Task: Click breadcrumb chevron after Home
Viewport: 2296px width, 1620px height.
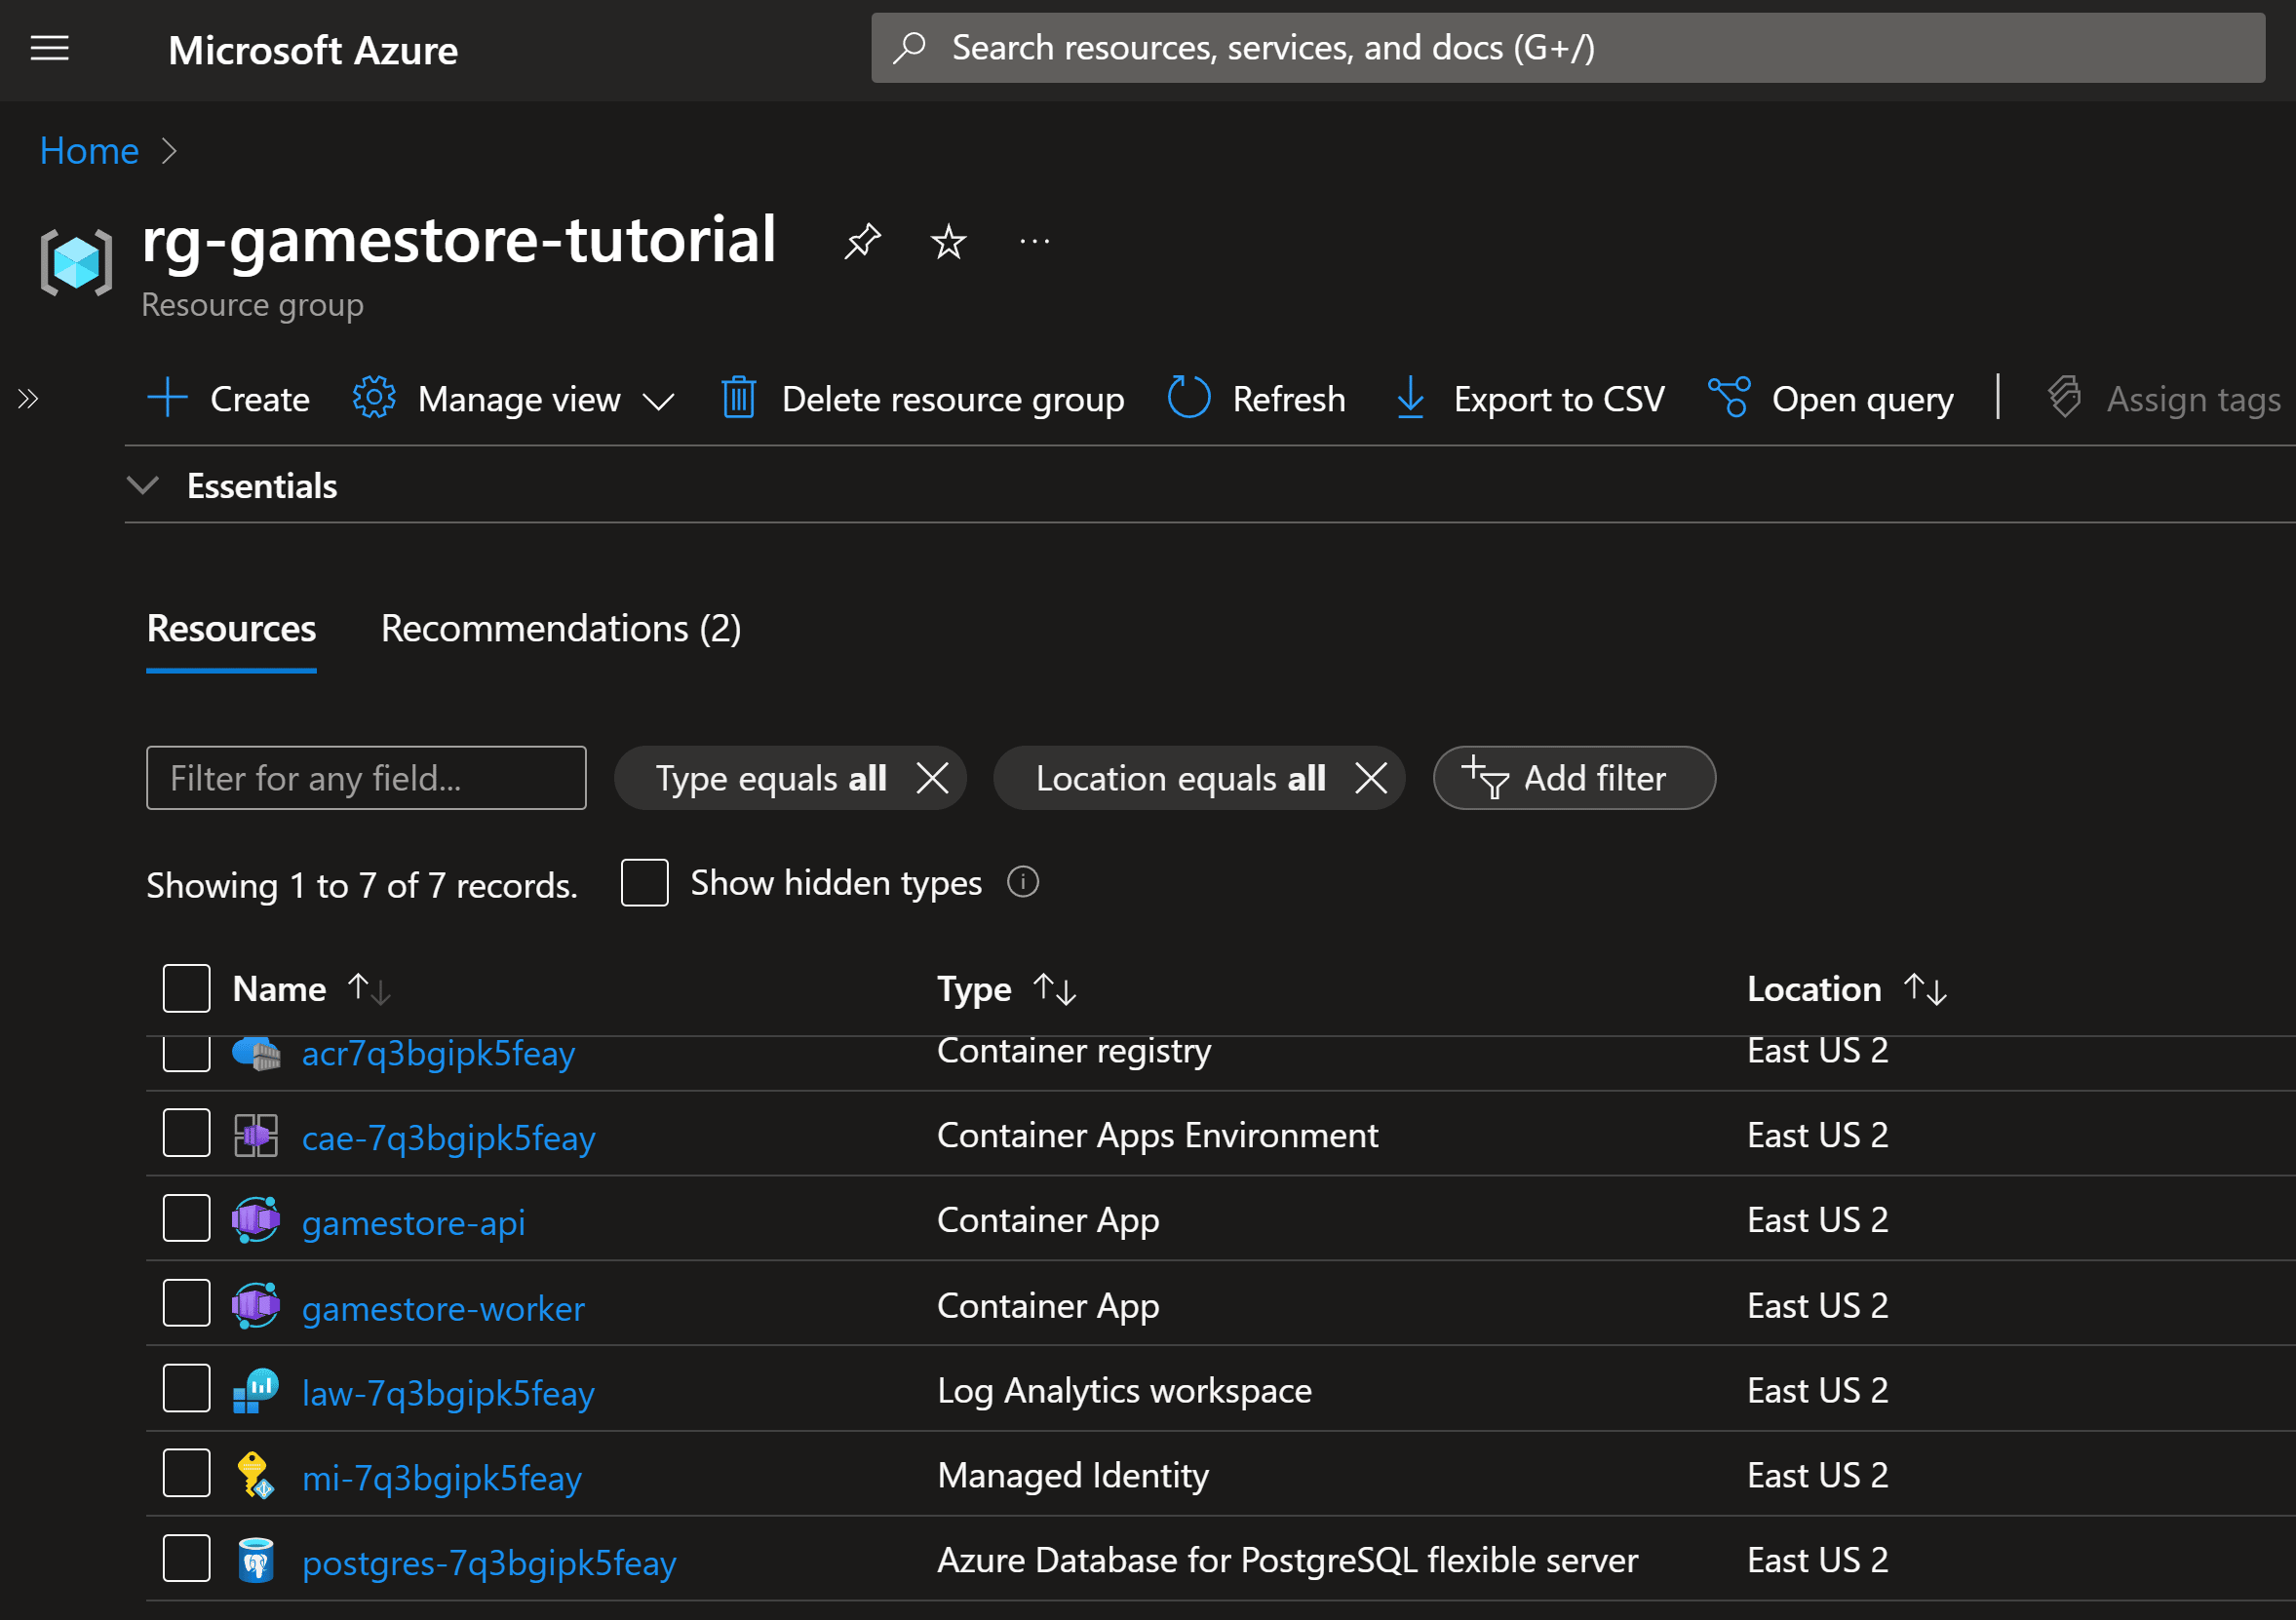Action: click(x=169, y=151)
